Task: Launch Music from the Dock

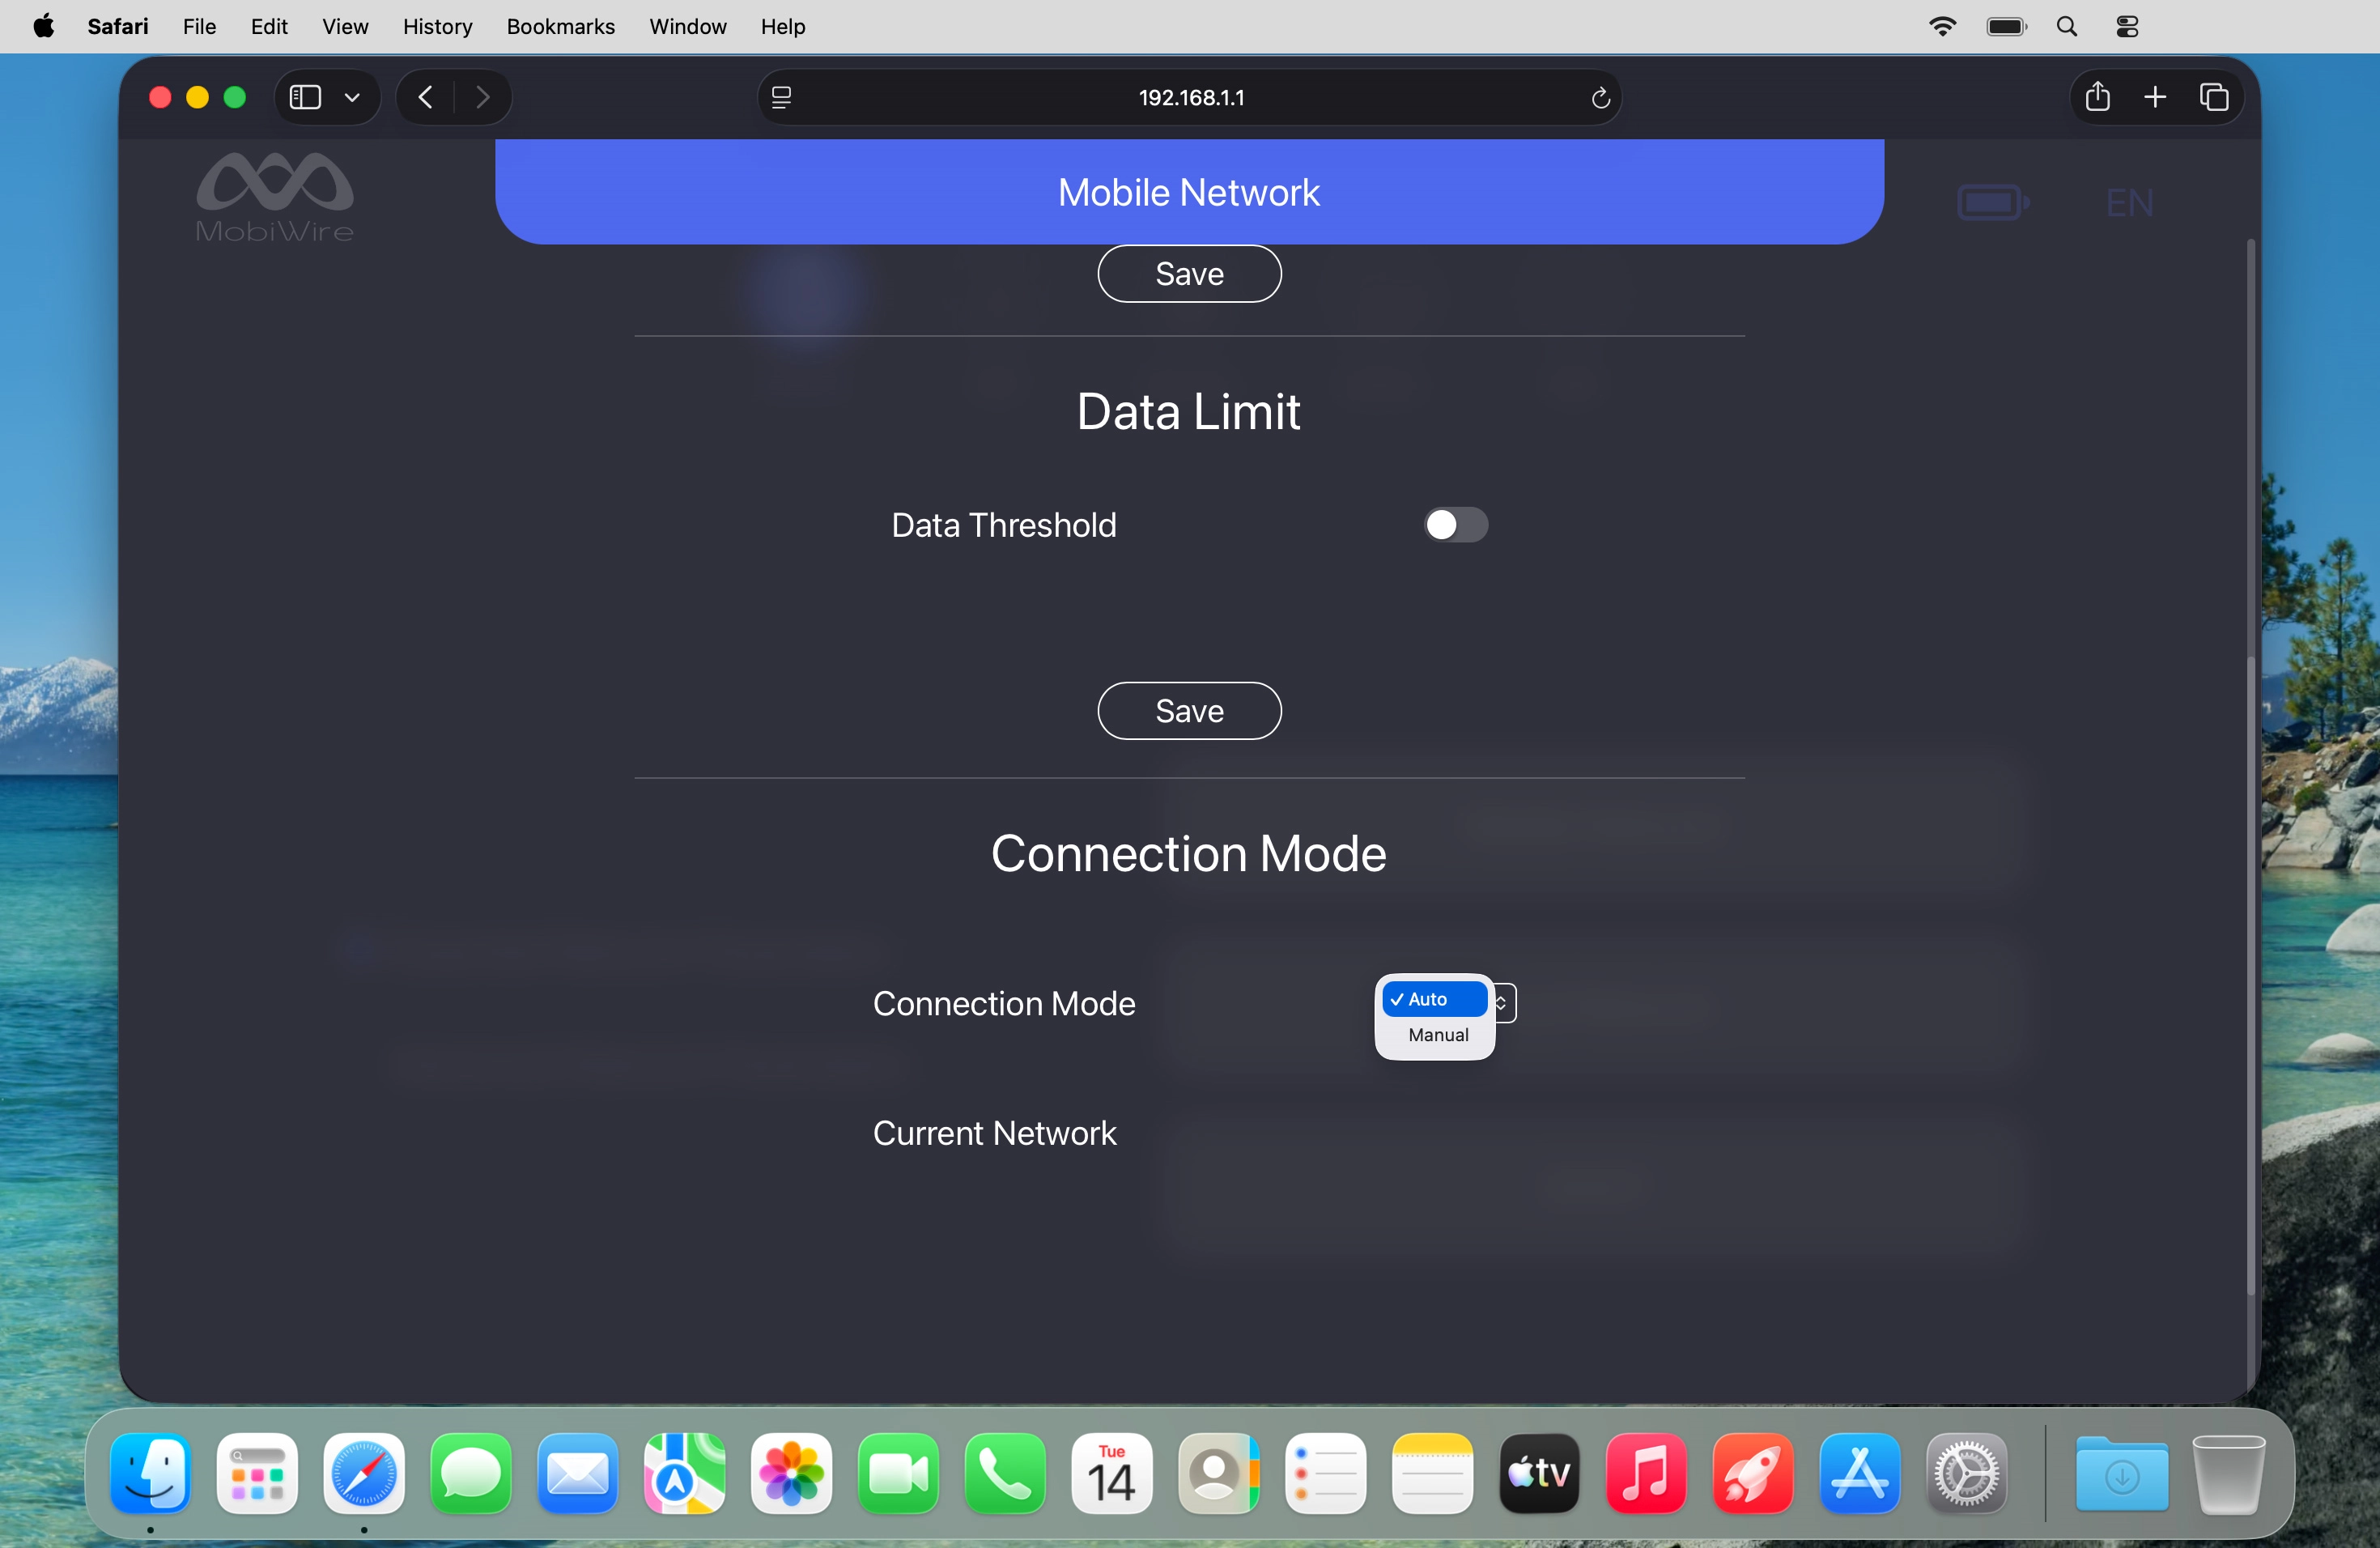Action: [1645, 1474]
